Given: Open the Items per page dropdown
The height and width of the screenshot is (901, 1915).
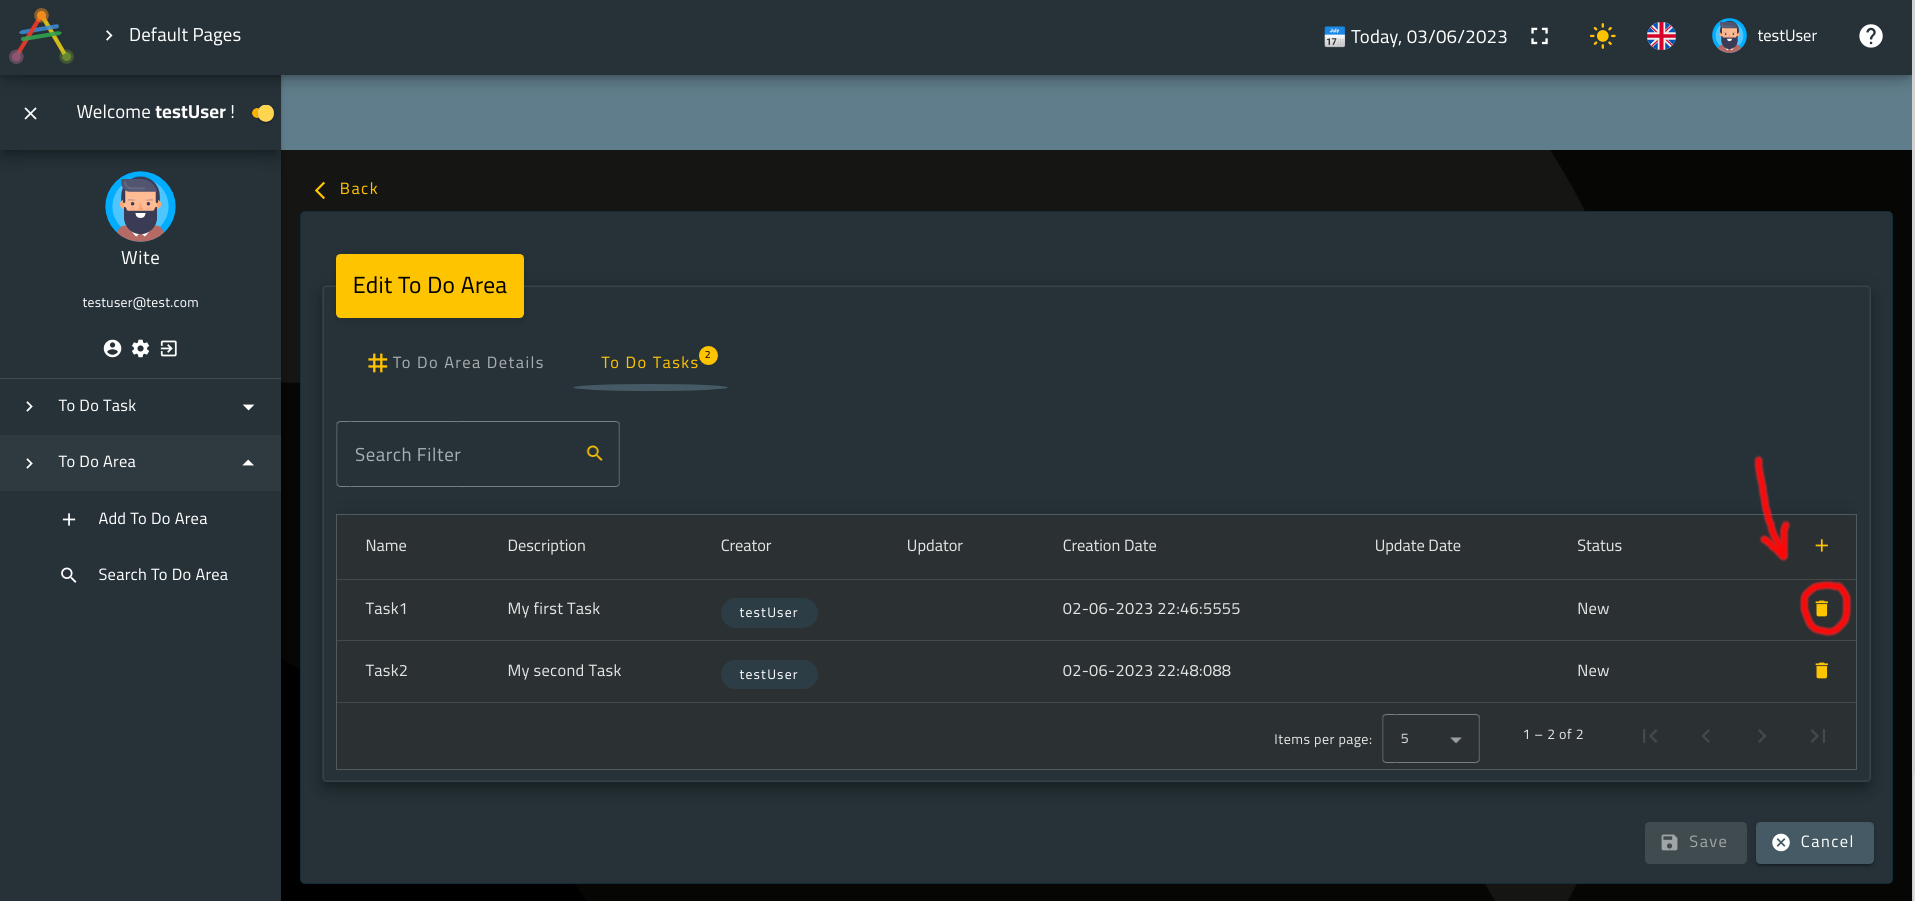Looking at the screenshot, I should point(1430,738).
